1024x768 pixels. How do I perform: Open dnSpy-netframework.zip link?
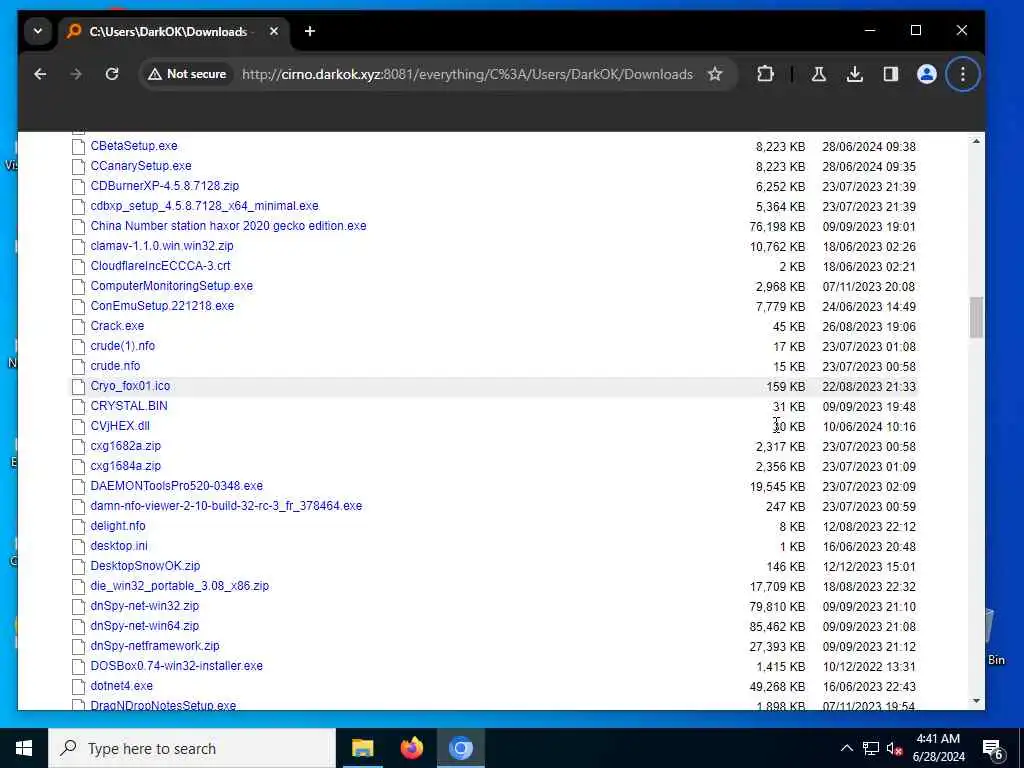155,646
